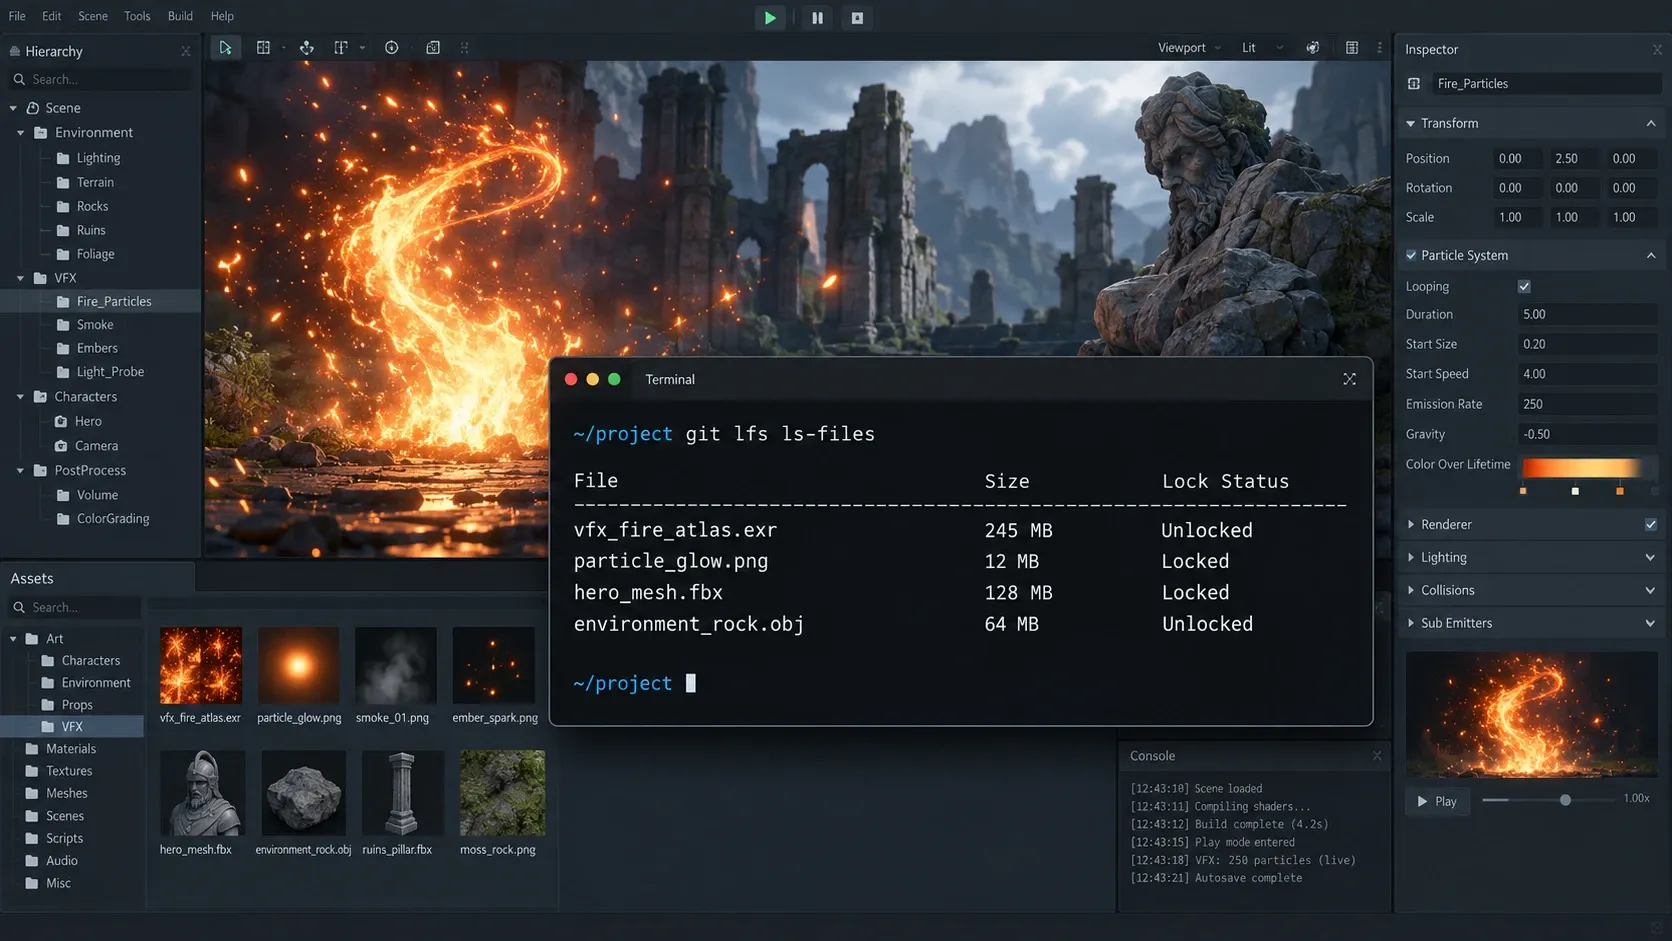Screen dimensions: 1672x941
Task: Open the Lit shading mode dropdown
Action: click(x=1262, y=48)
